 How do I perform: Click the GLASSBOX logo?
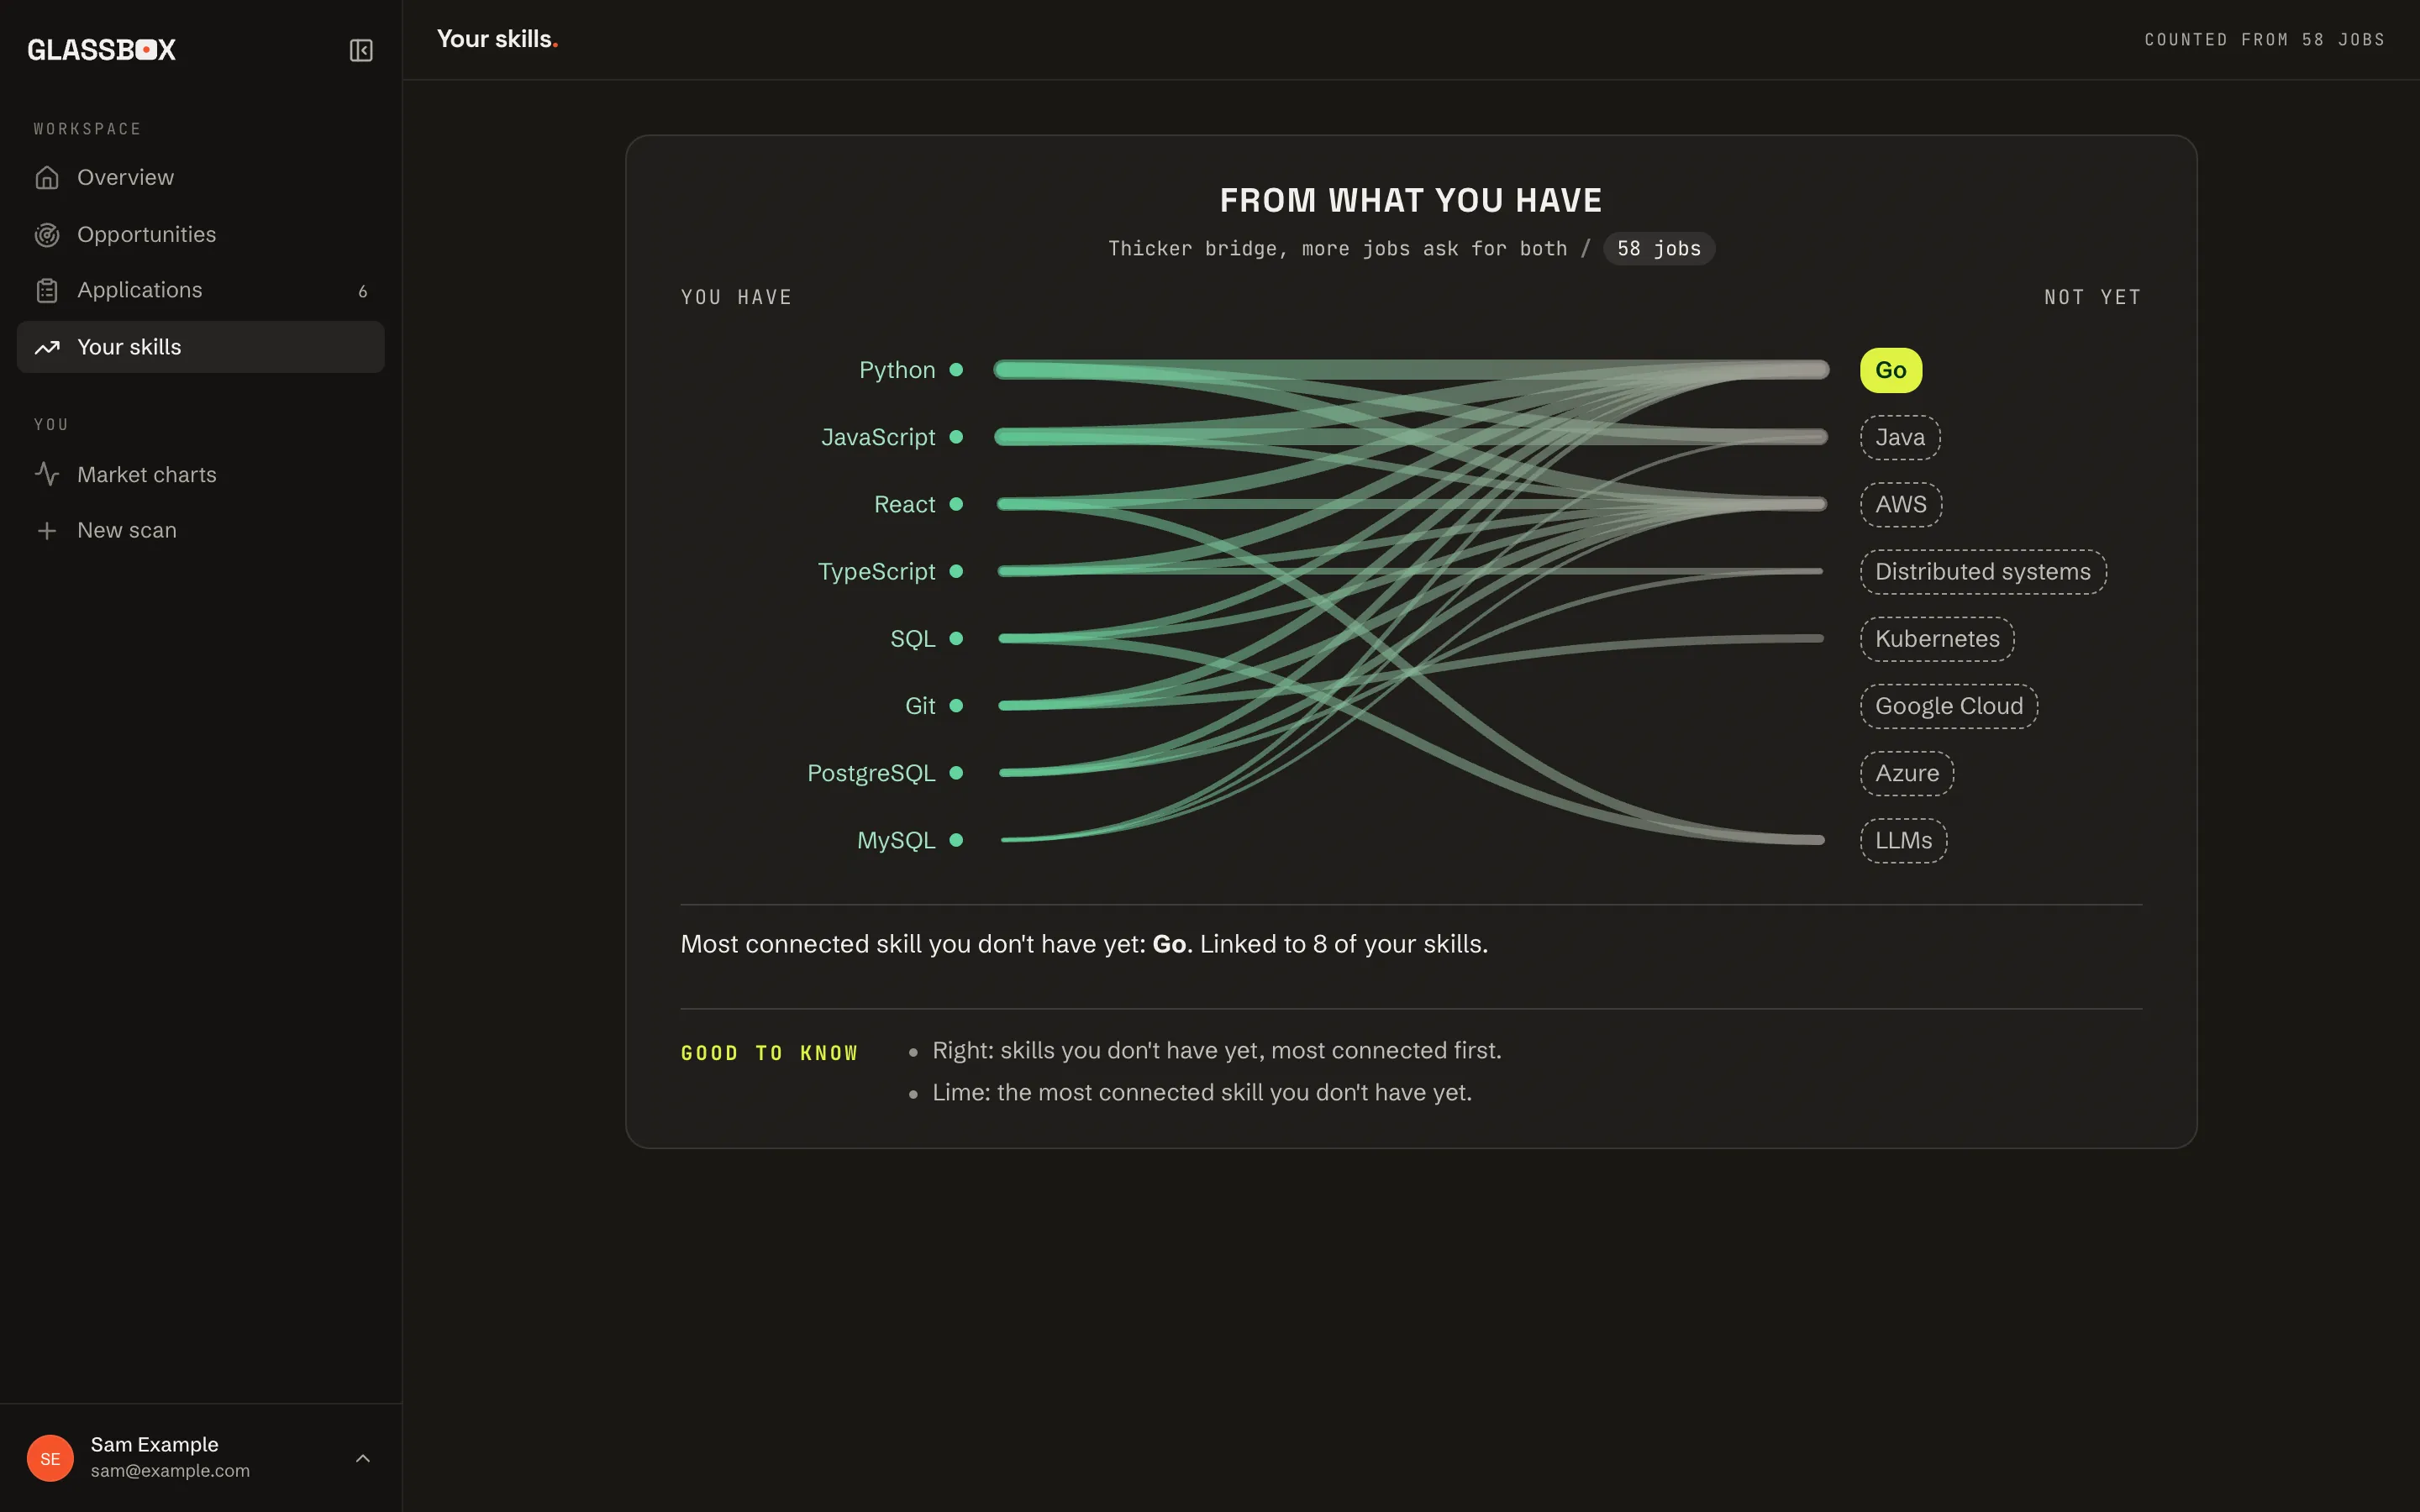point(102,50)
